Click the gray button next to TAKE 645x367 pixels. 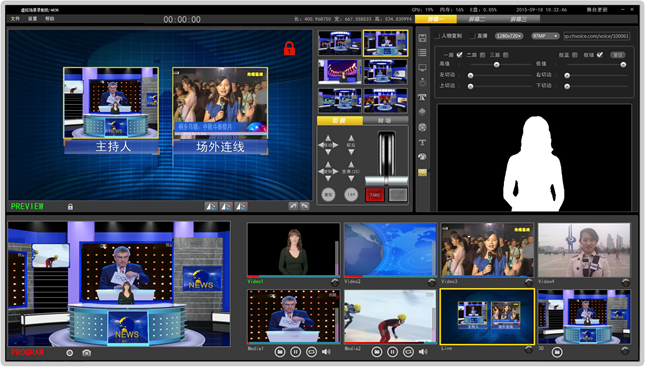click(398, 195)
